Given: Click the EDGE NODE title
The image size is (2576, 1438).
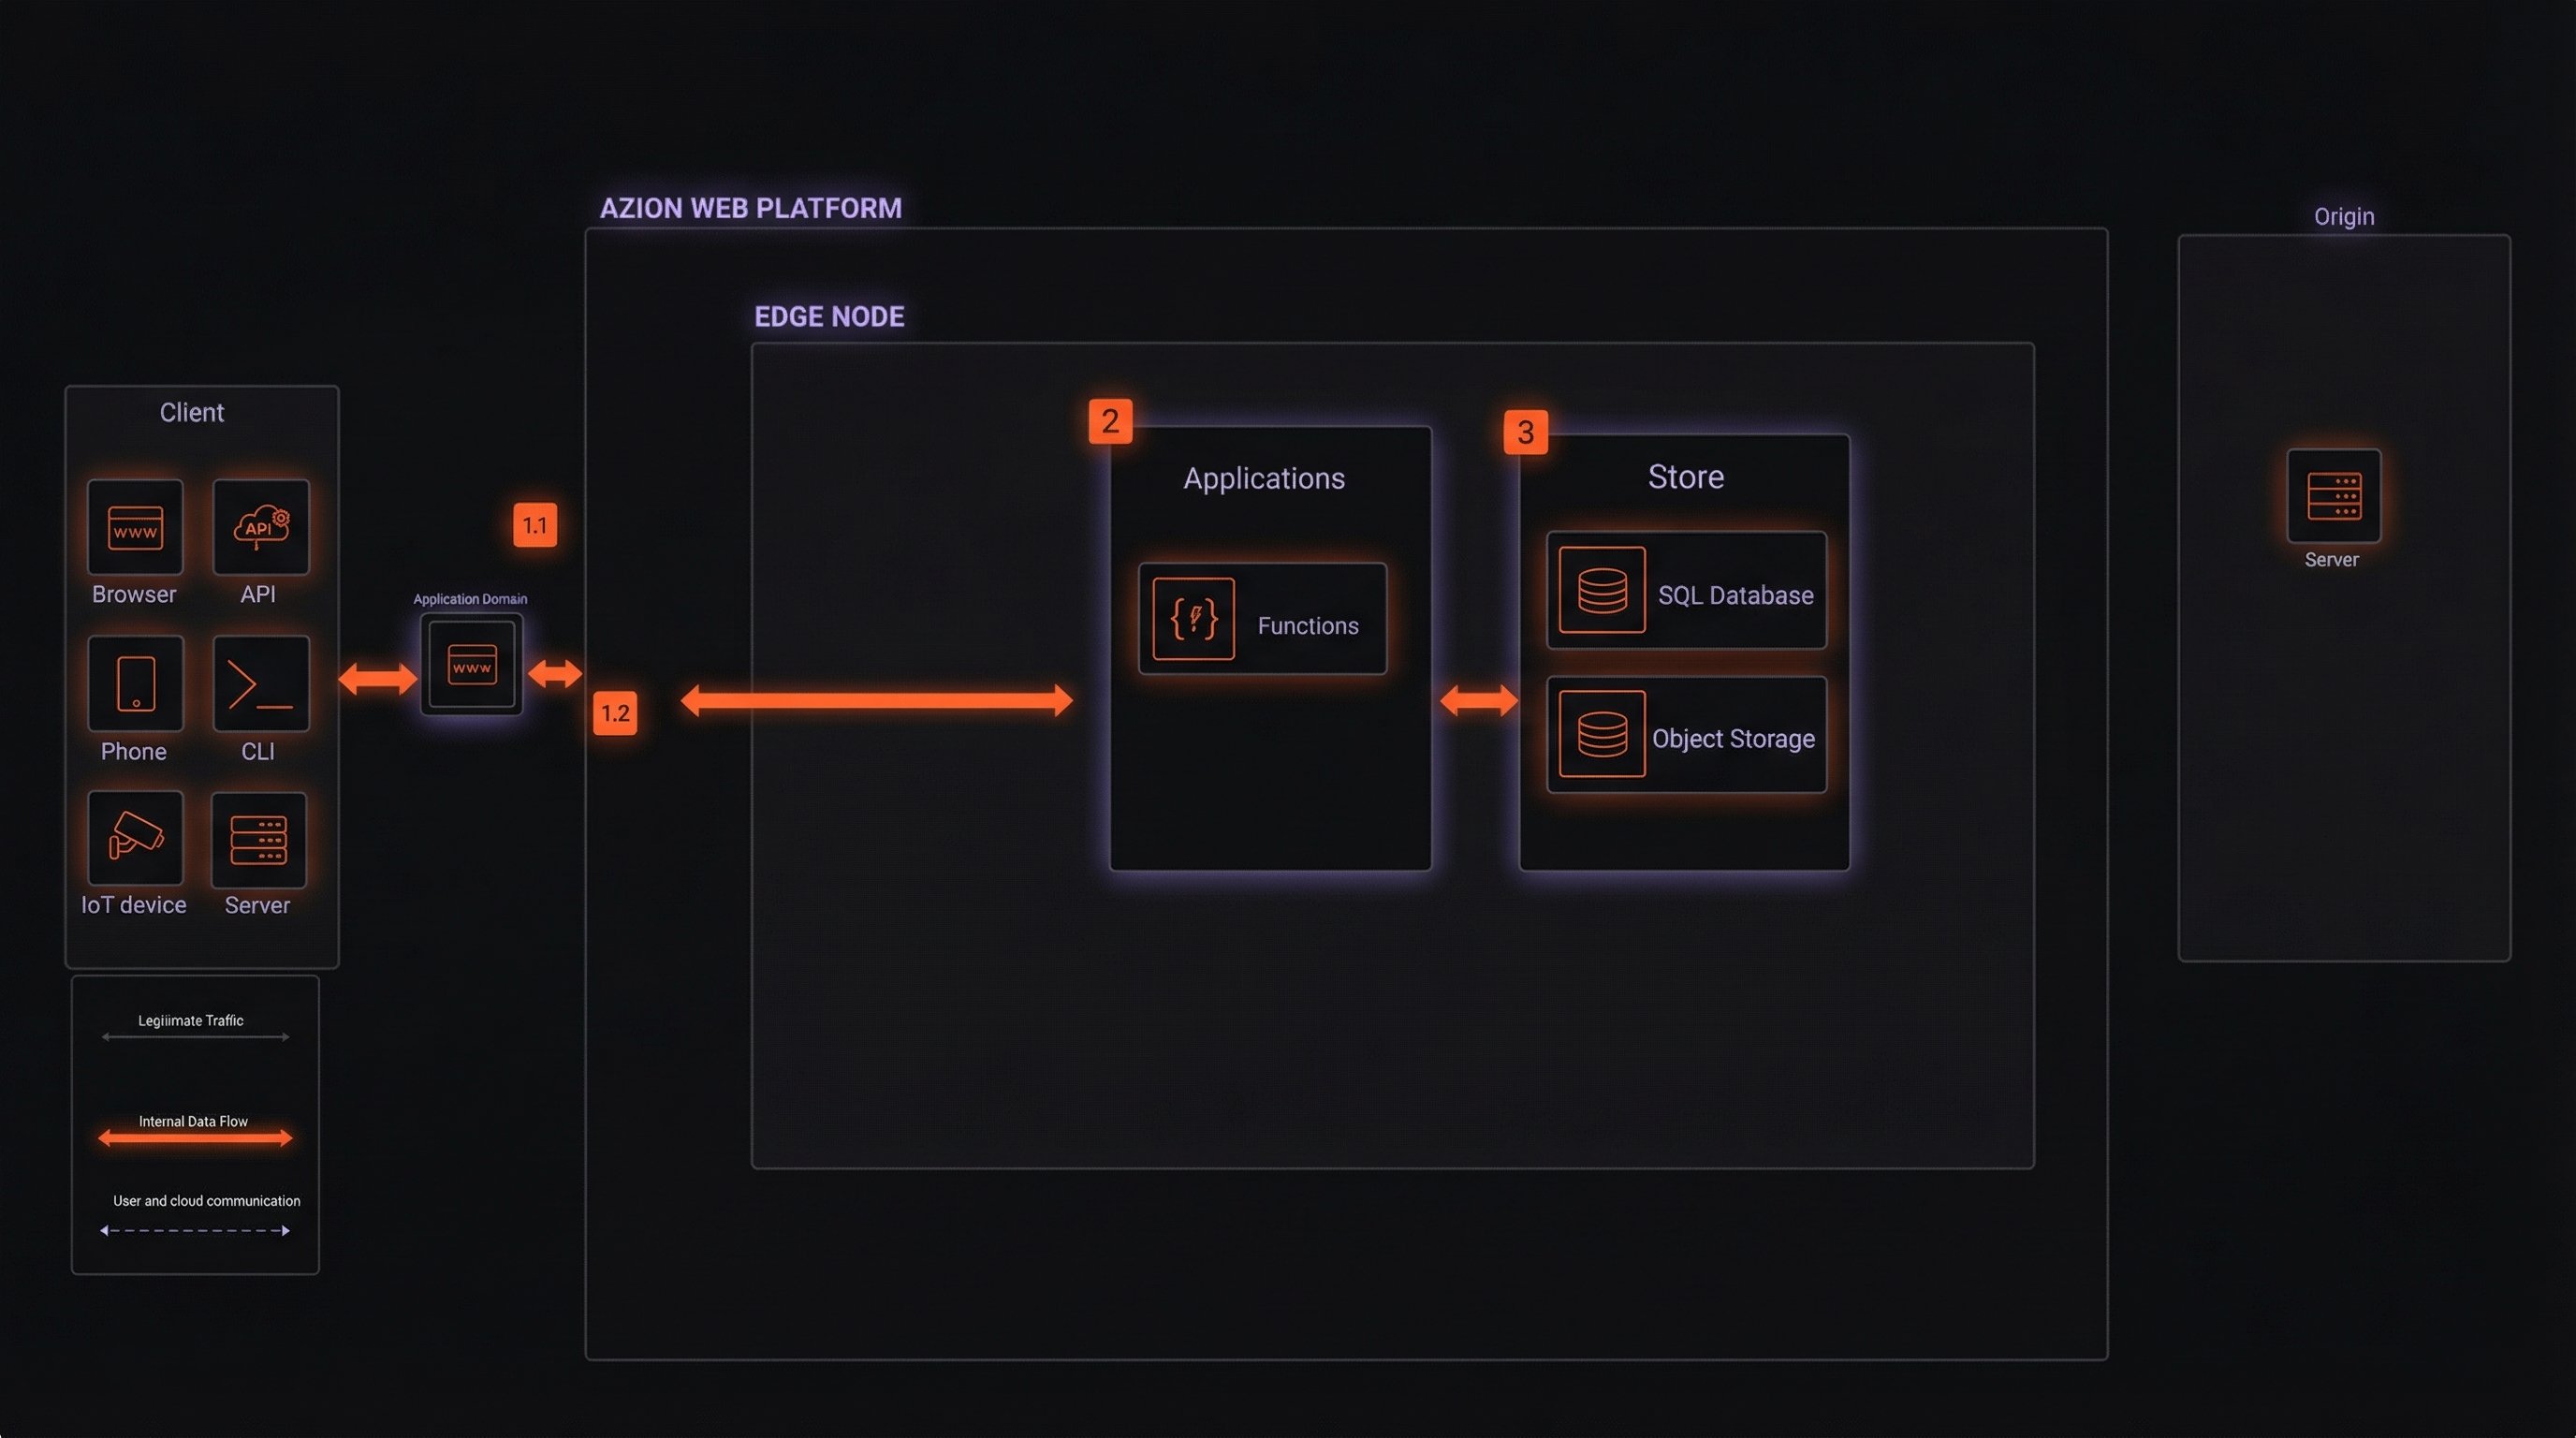Looking at the screenshot, I should pos(829,317).
